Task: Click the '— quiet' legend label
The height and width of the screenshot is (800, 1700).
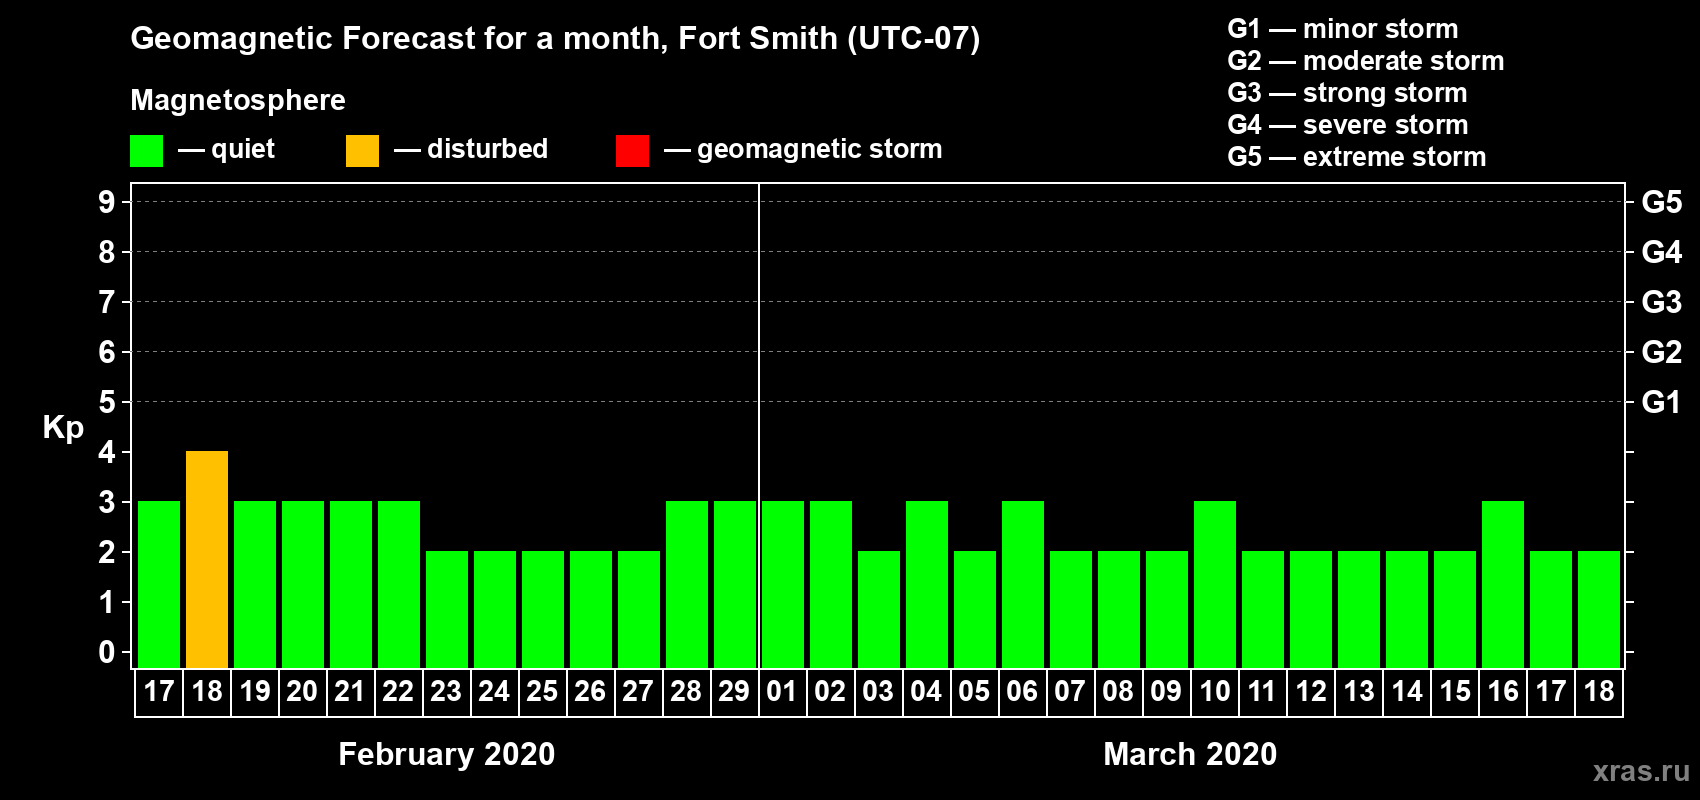Action: point(227,149)
